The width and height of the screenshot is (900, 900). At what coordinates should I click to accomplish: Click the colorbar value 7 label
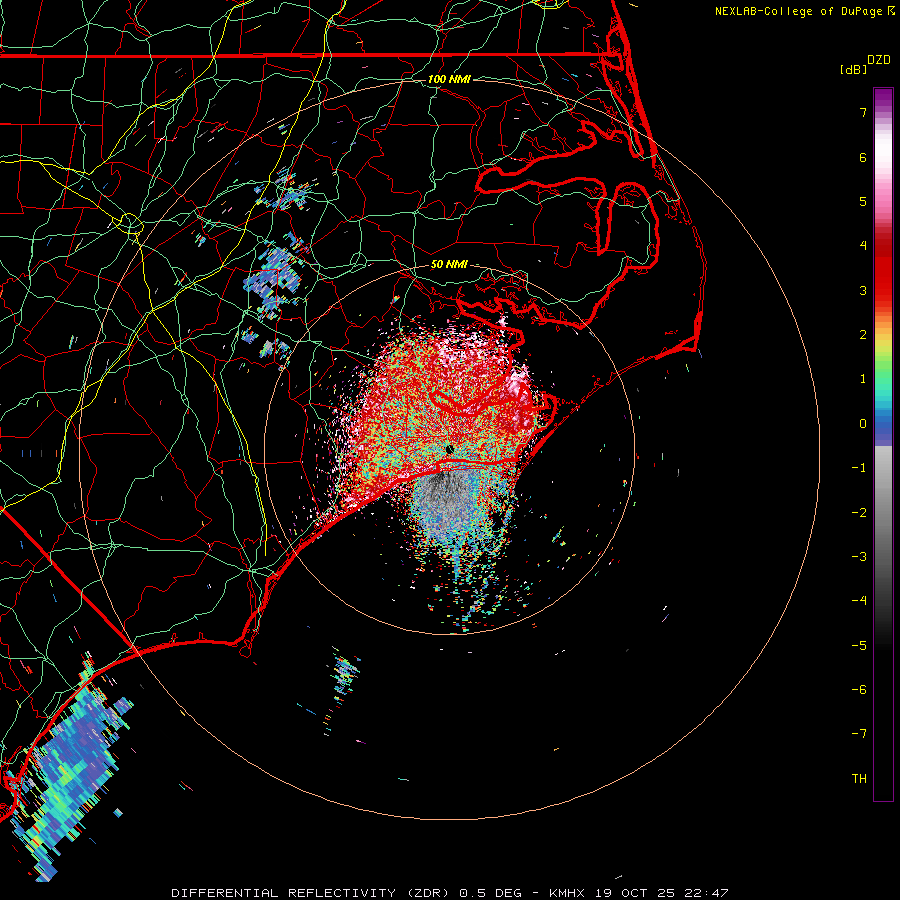point(863,112)
